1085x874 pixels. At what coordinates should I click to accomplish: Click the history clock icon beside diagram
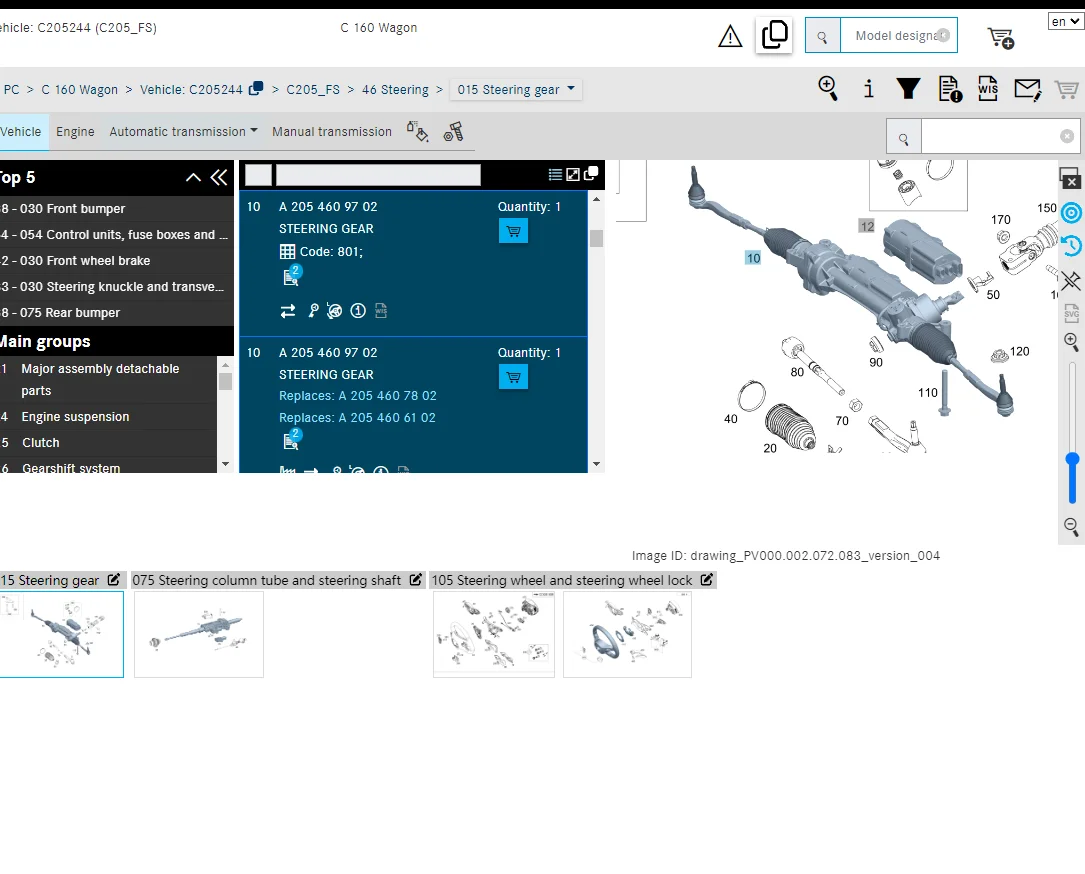[1071, 246]
